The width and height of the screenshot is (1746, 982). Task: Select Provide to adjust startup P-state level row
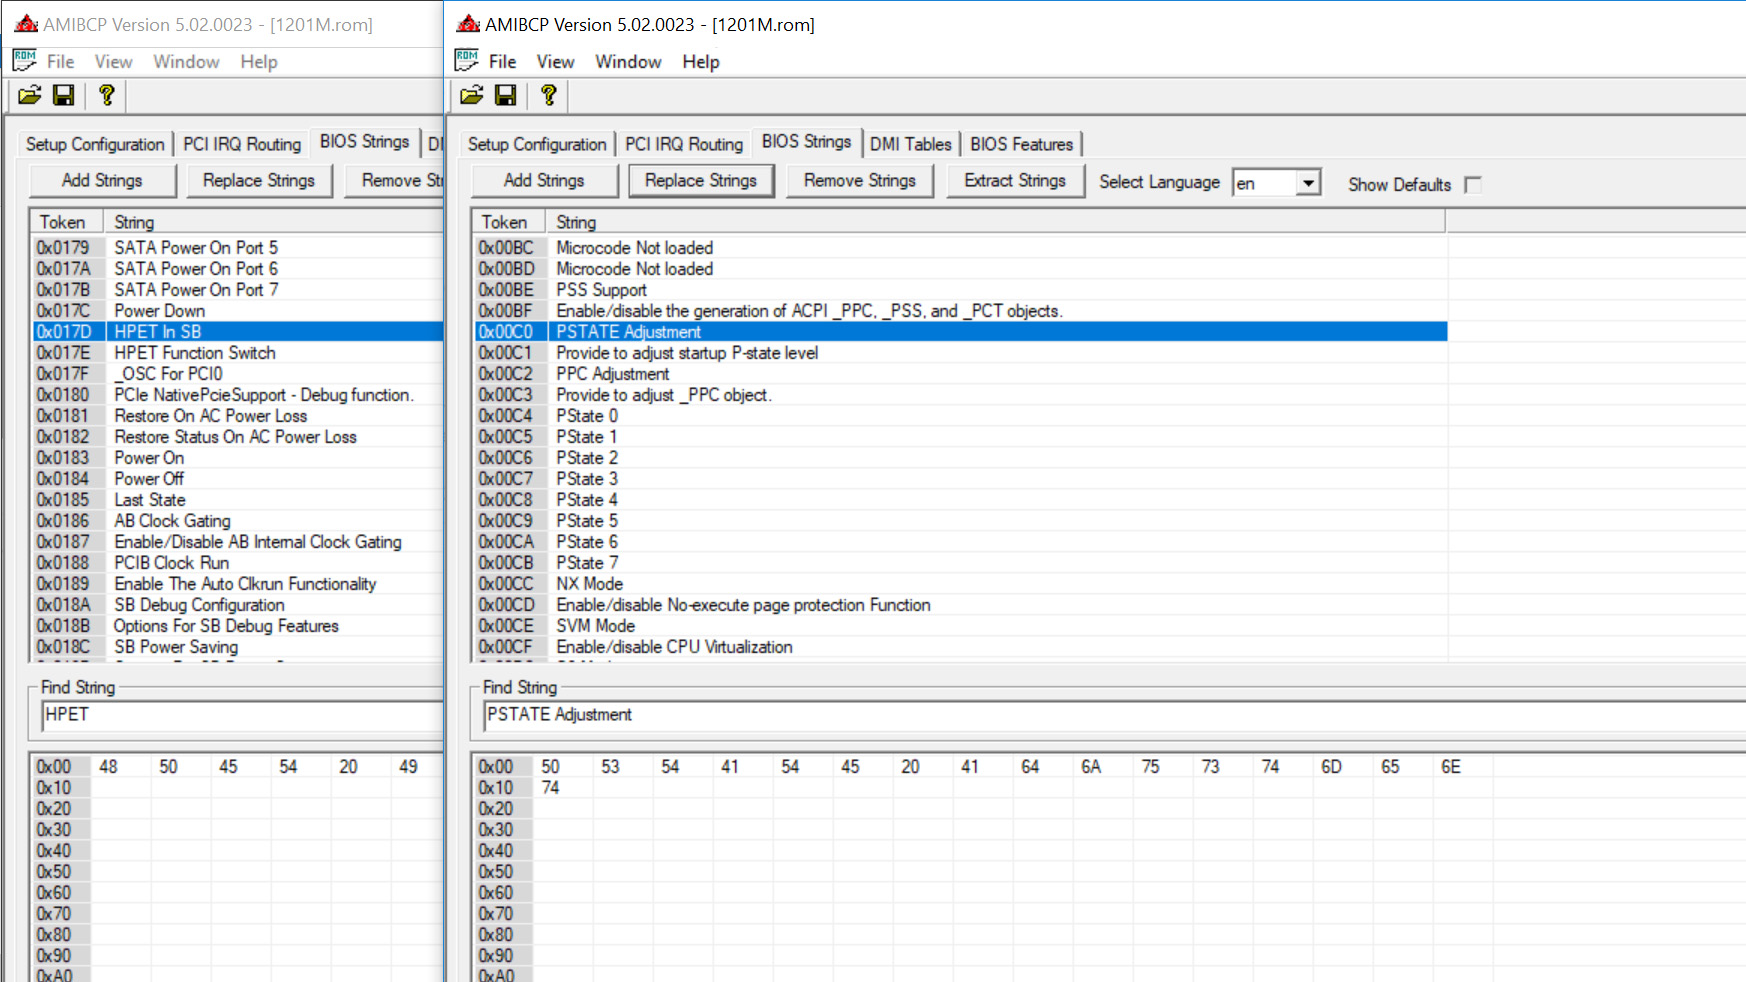click(961, 353)
